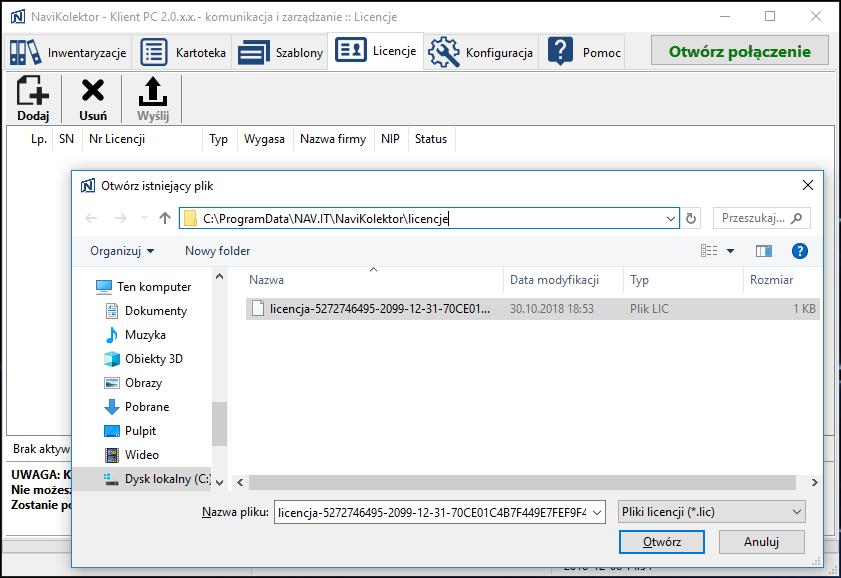The image size is (841, 578).
Task: Open the Obiekty 3D folder
Action: point(143,359)
